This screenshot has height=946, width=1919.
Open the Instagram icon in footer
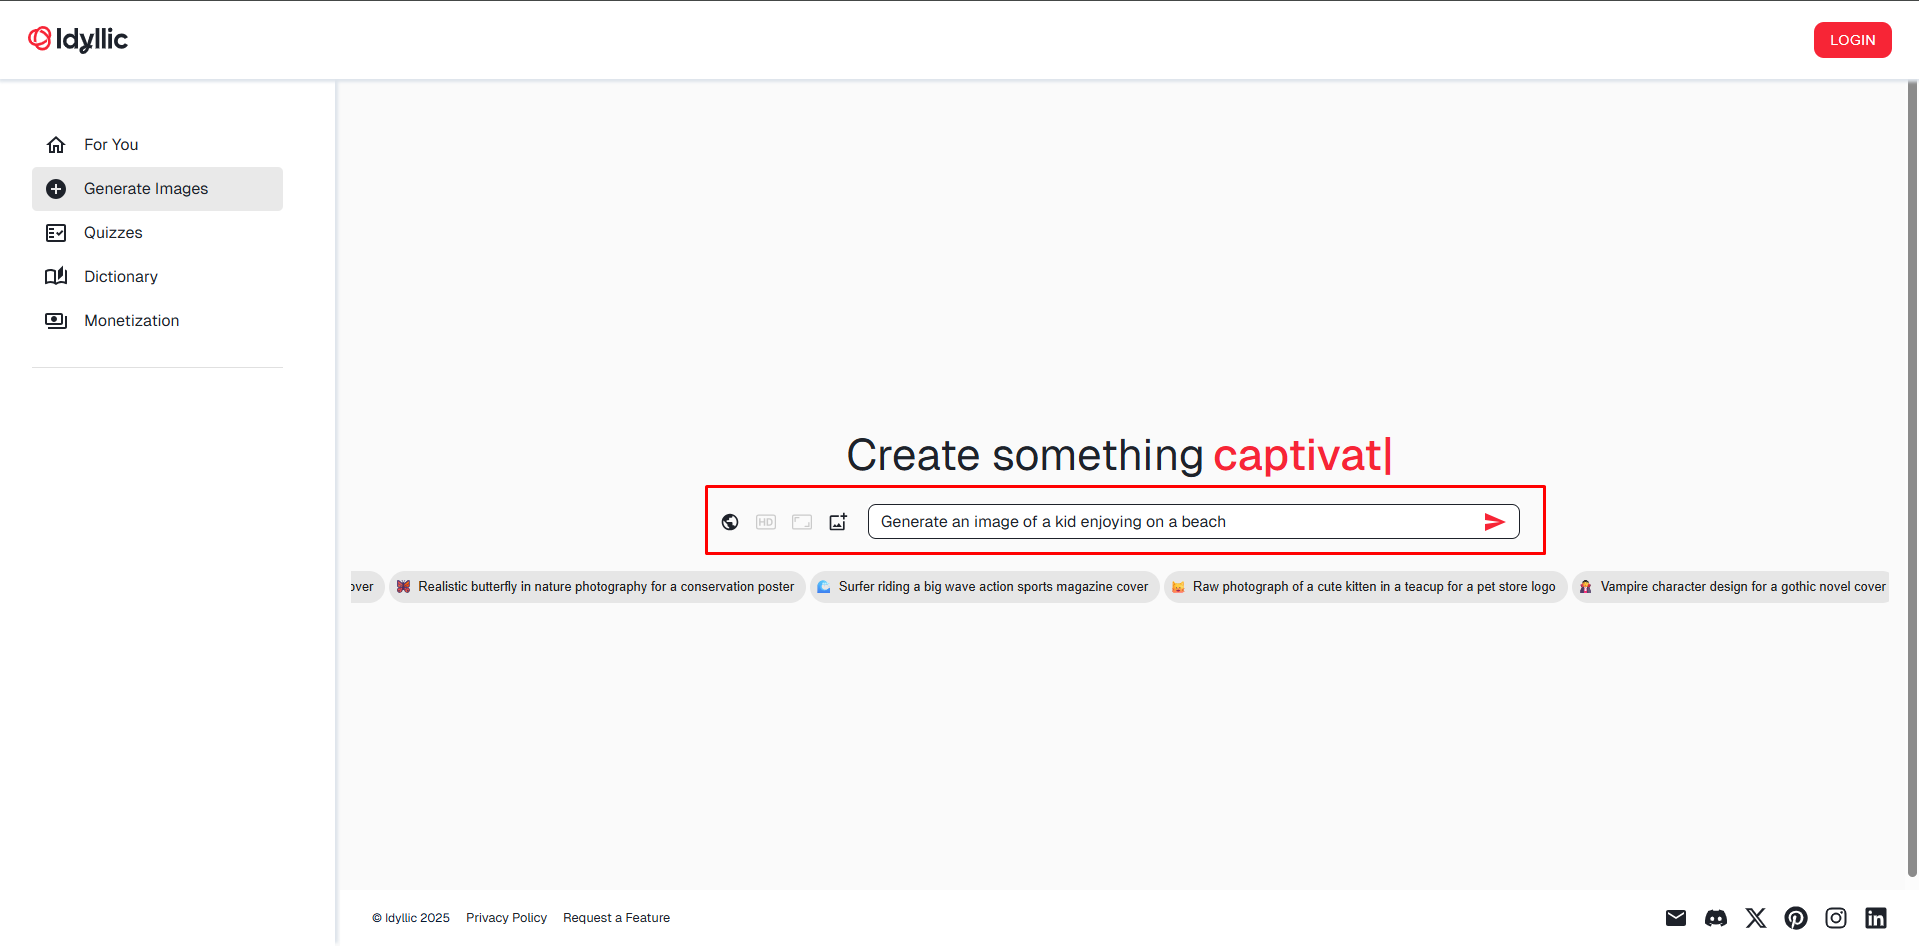pos(1836,918)
